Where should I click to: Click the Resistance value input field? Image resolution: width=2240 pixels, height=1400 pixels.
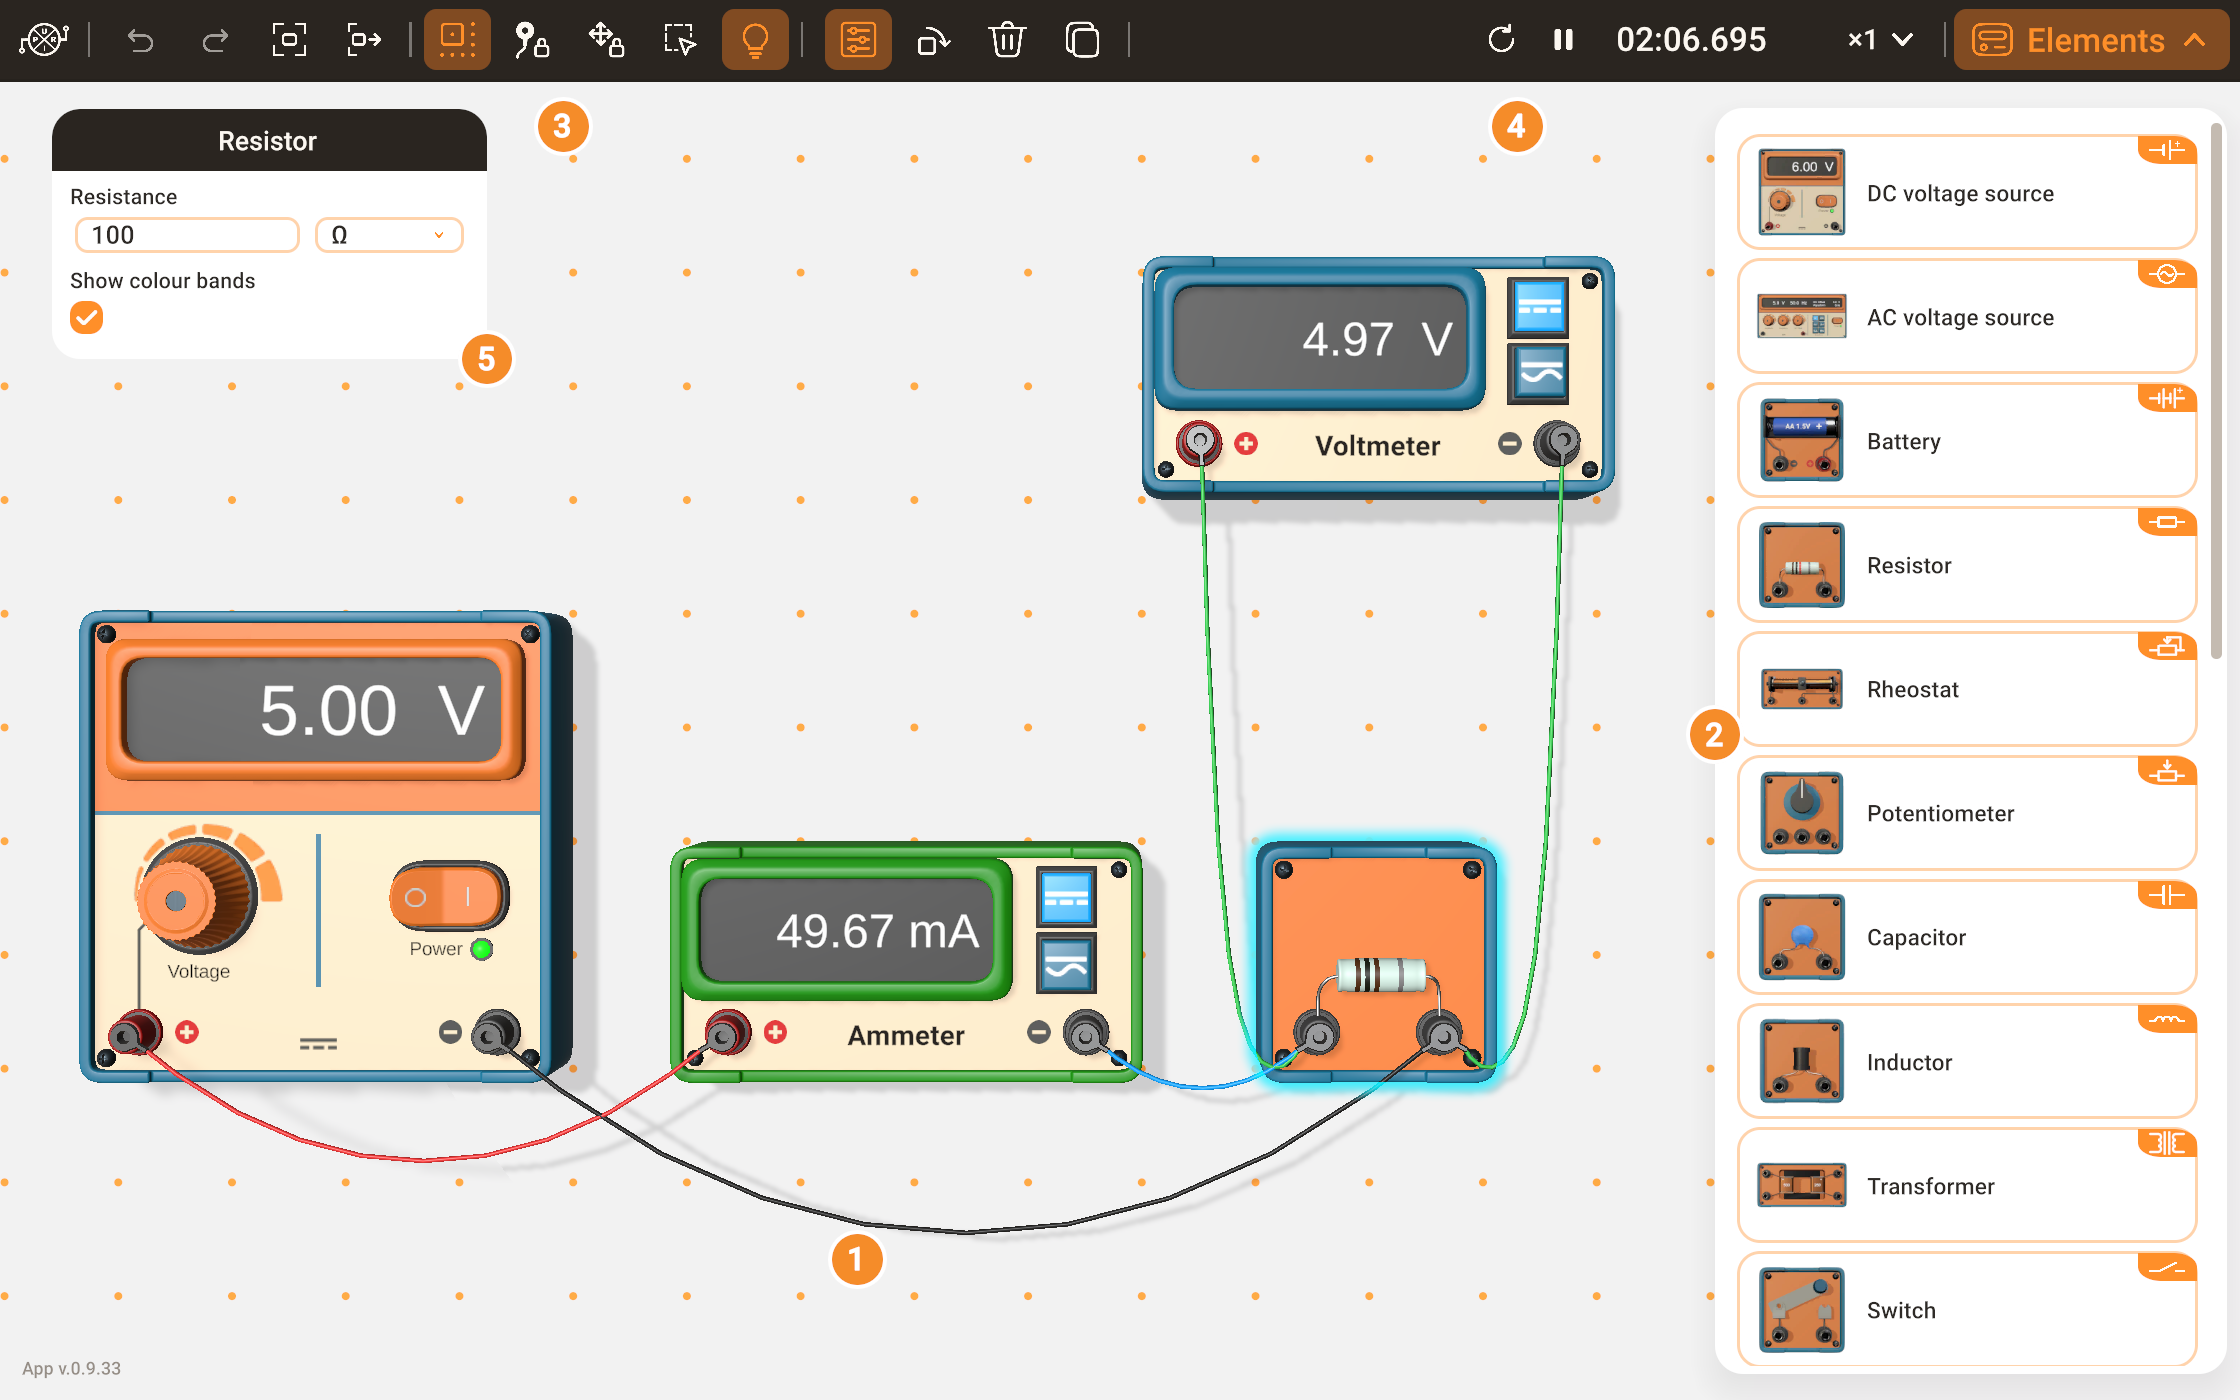(x=187, y=235)
